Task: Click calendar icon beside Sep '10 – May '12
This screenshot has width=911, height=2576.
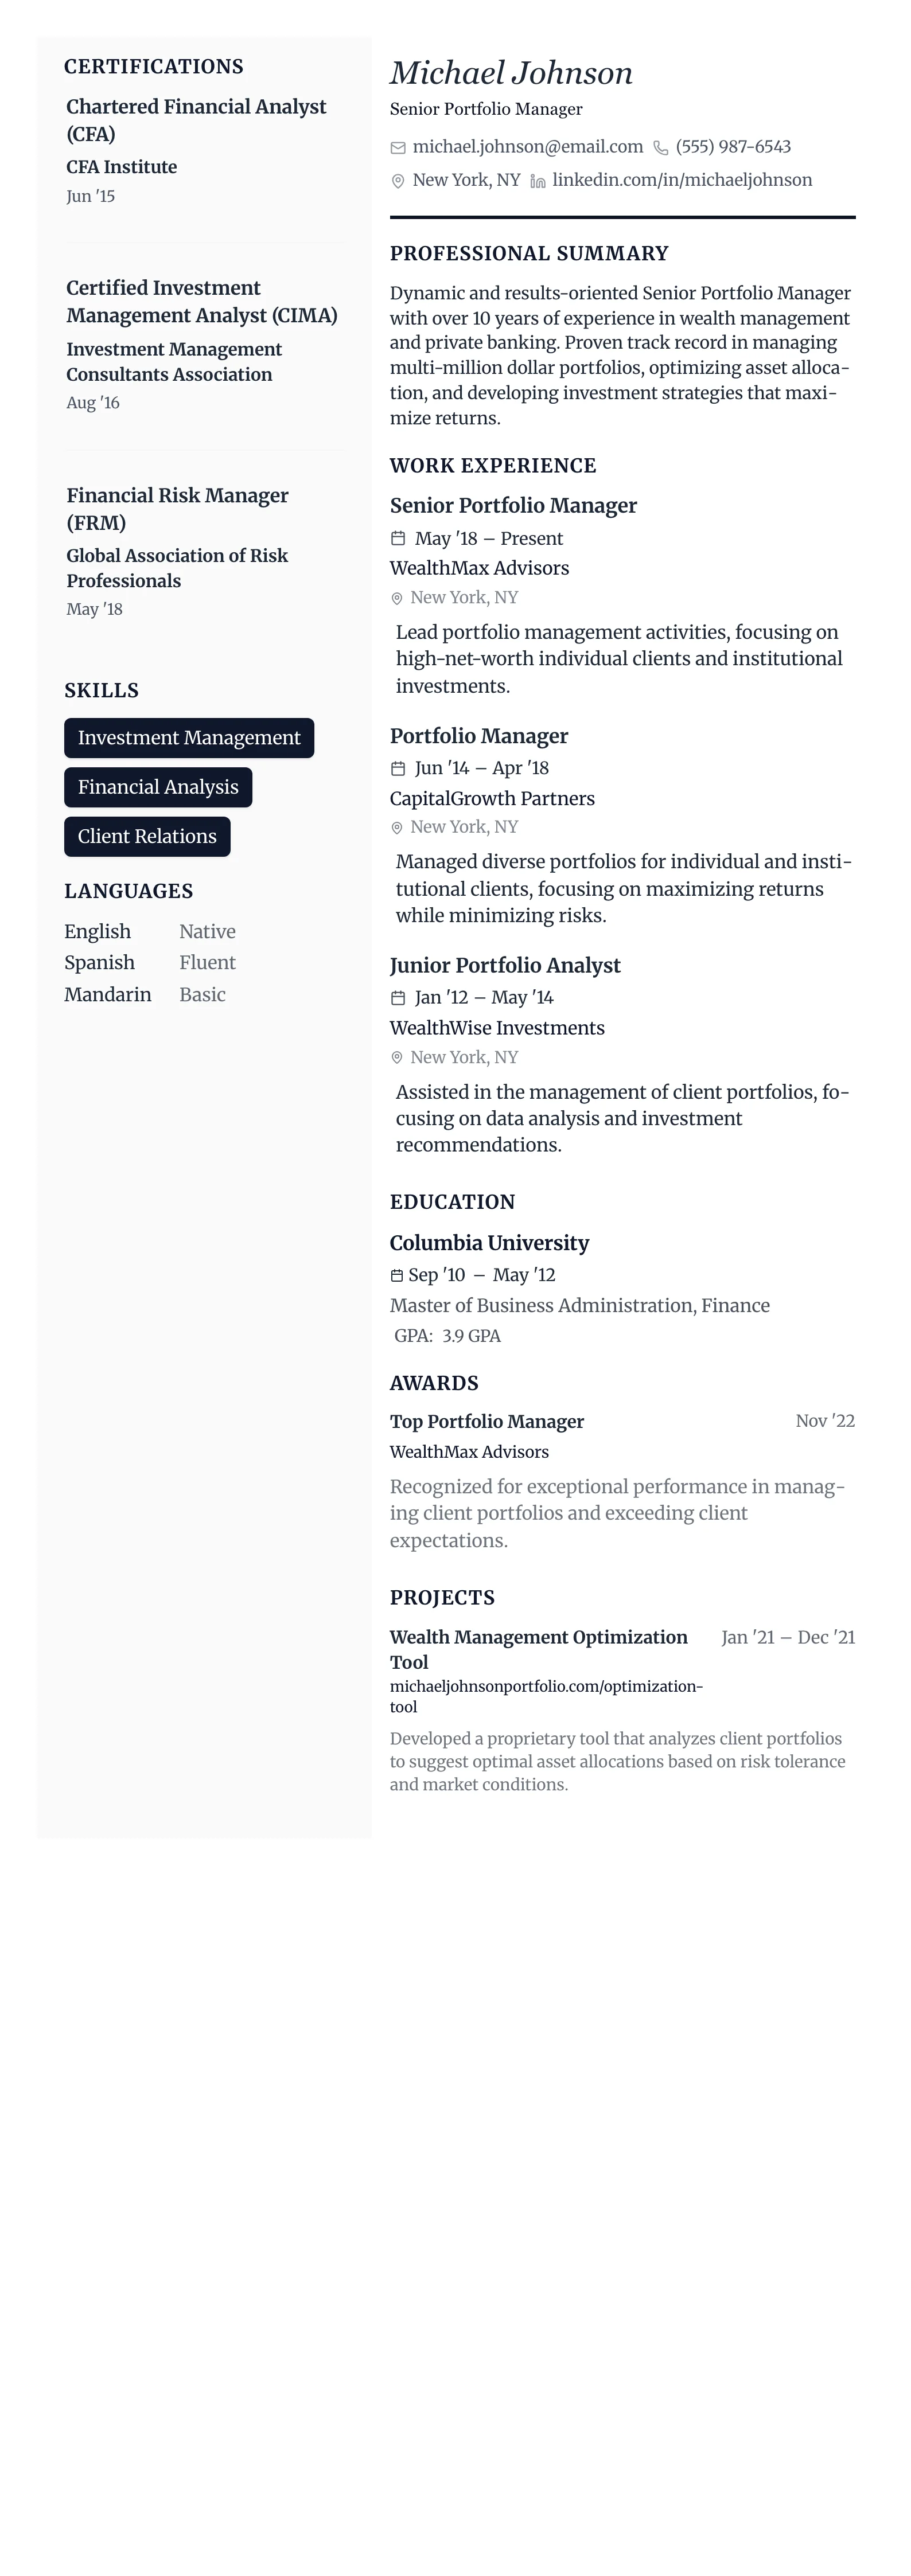Action: point(397,1276)
